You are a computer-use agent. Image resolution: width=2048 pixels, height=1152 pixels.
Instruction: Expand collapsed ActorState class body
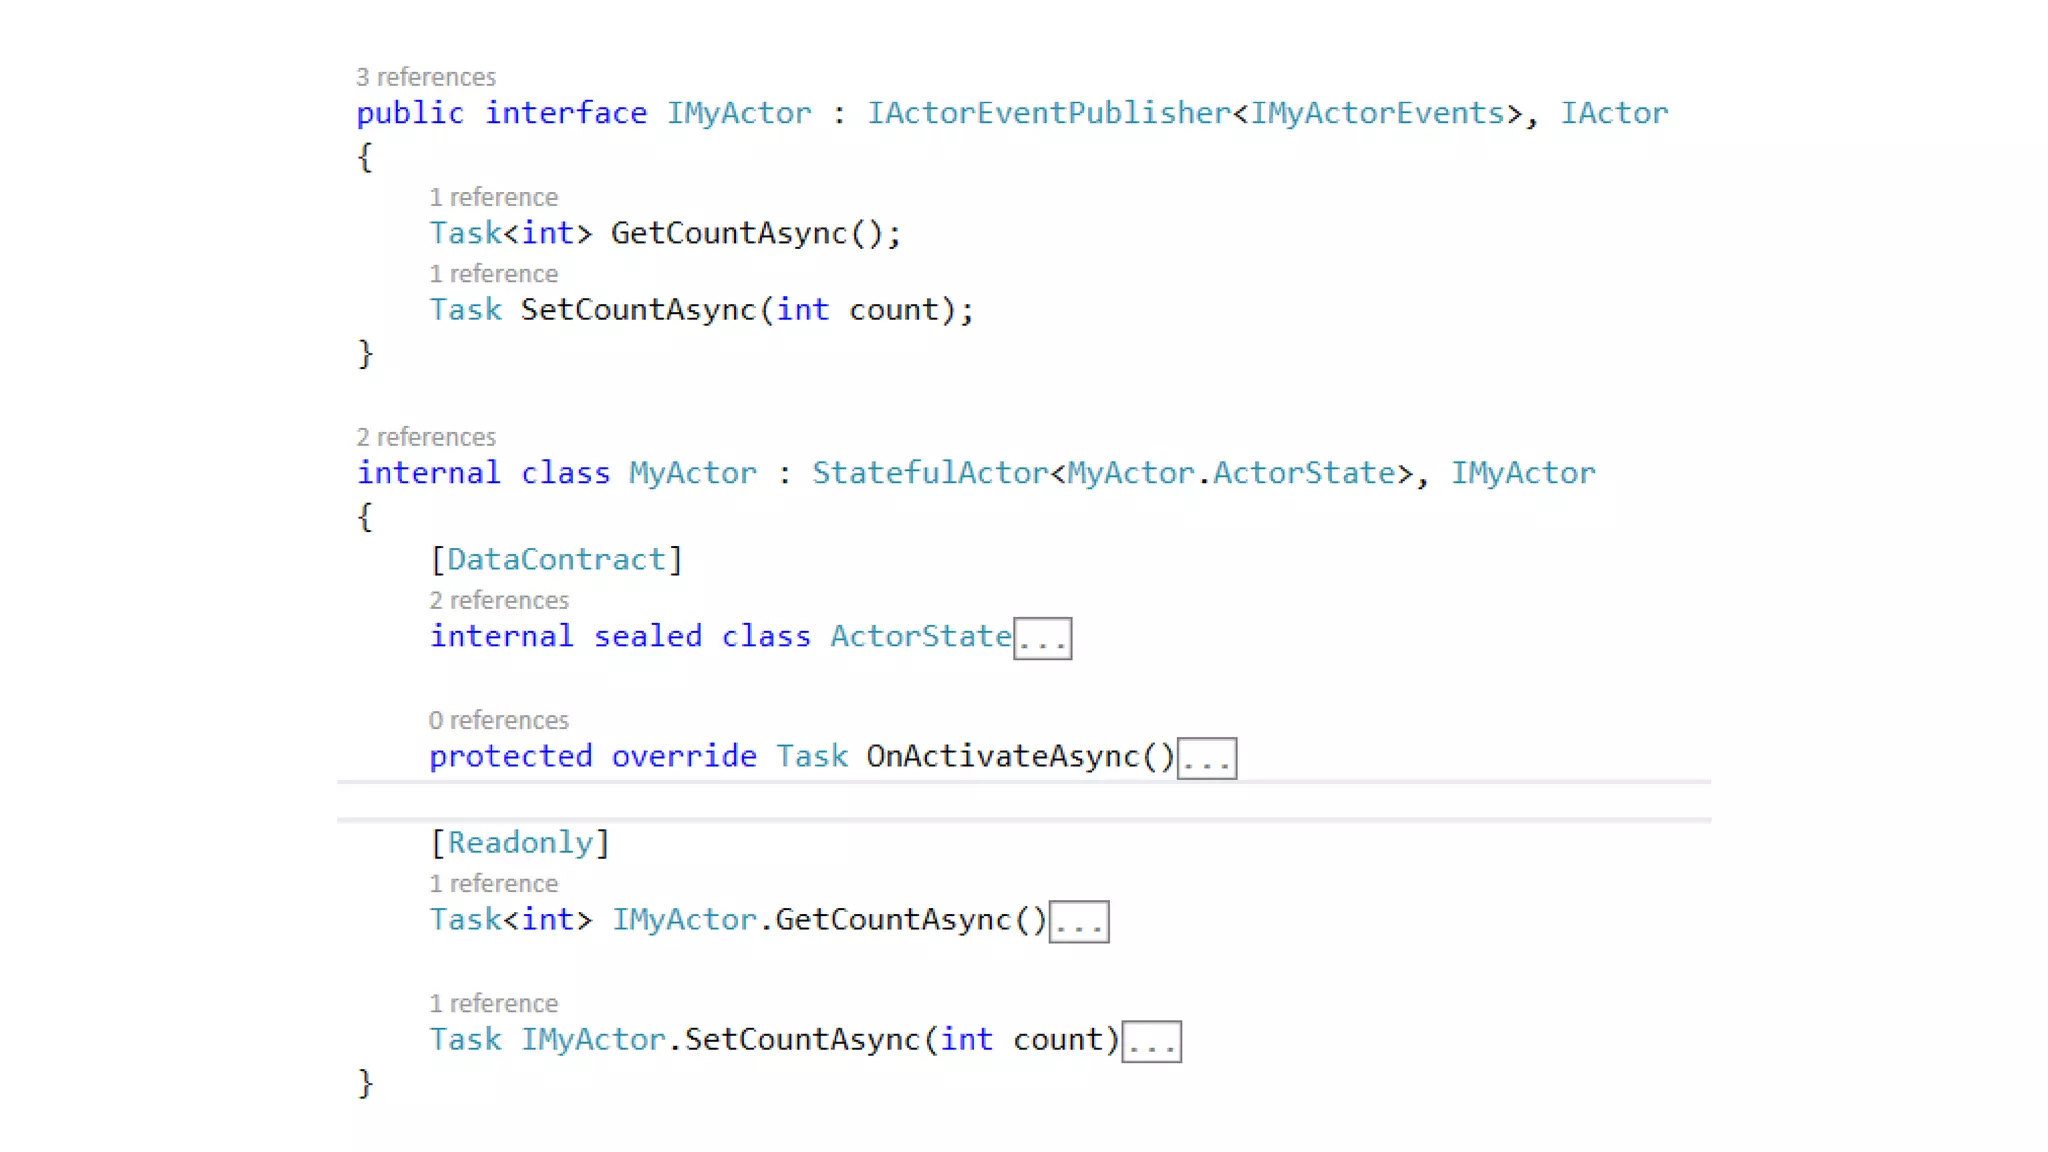click(x=1042, y=639)
